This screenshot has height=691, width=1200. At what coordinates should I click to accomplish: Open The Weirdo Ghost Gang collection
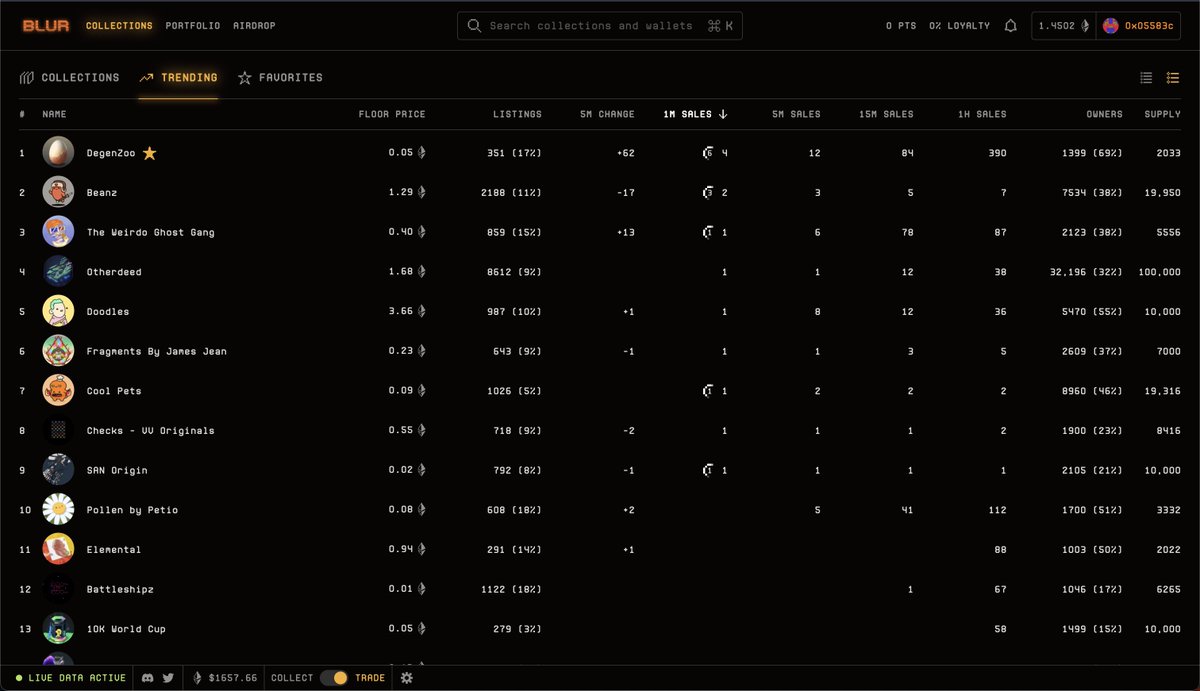click(x=151, y=232)
